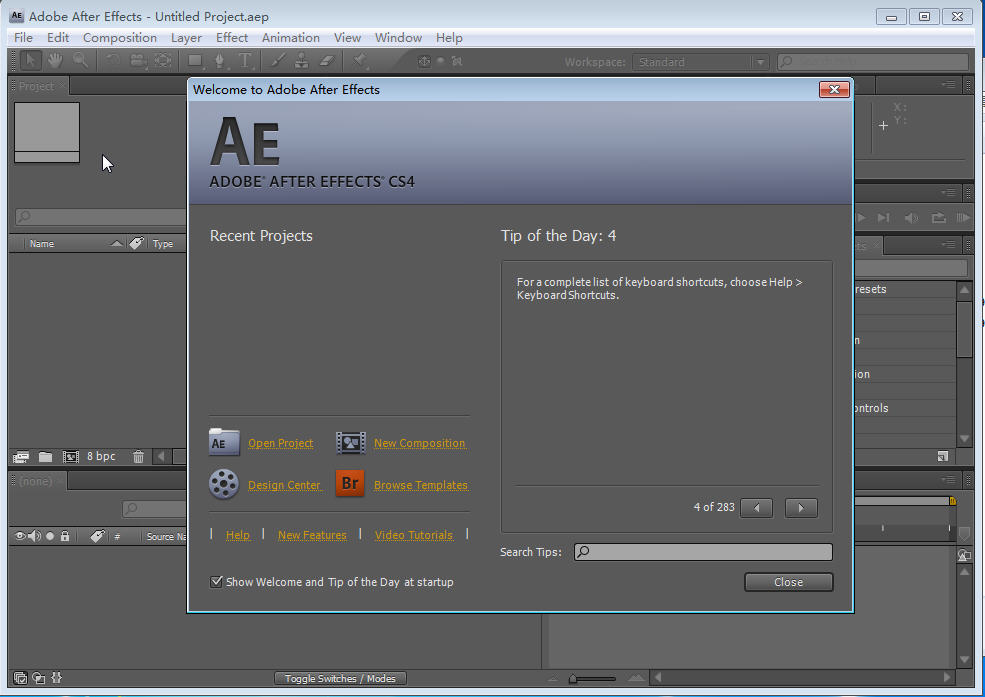The width and height of the screenshot is (985, 697).
Task: Click the New Composition filmstrip icon
Action: pyautogui.click(x=351, y=443)
